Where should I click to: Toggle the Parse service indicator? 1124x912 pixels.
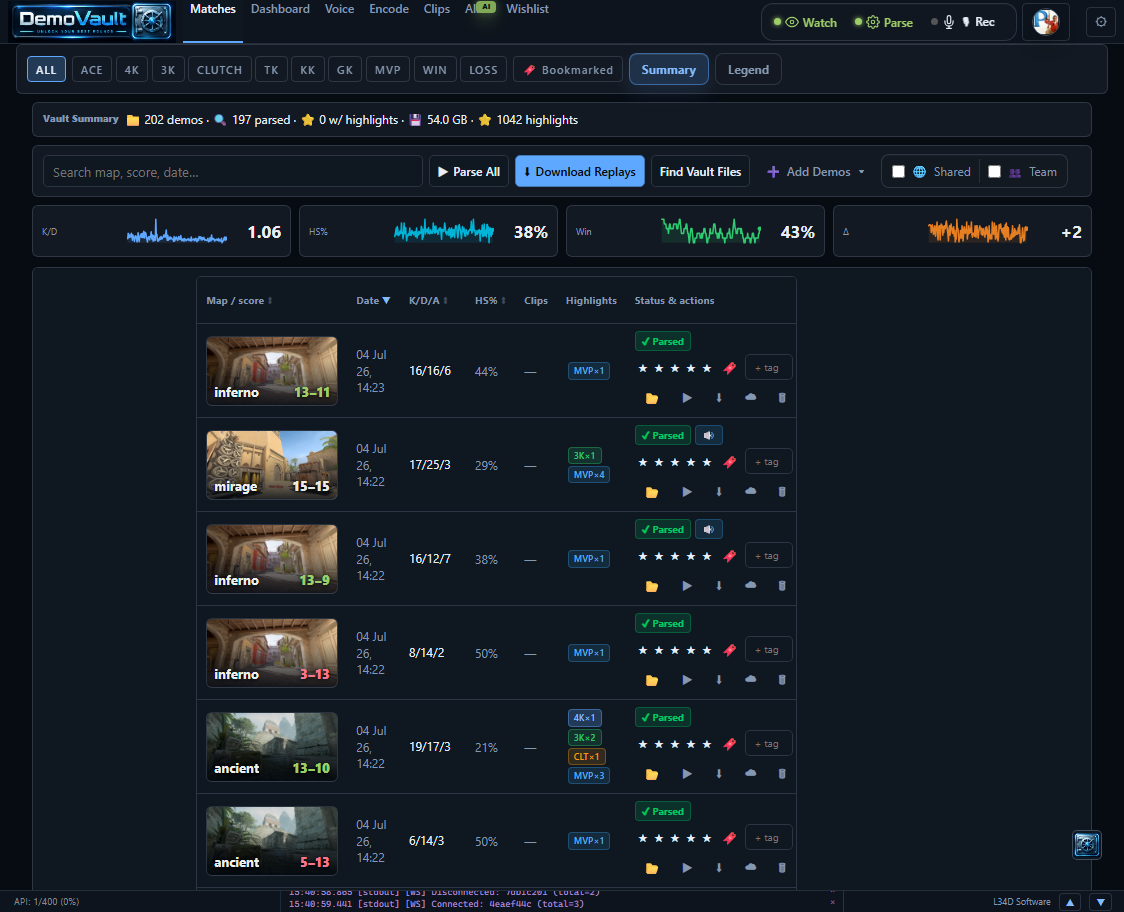pyautogui.click(x=884, y=22)
